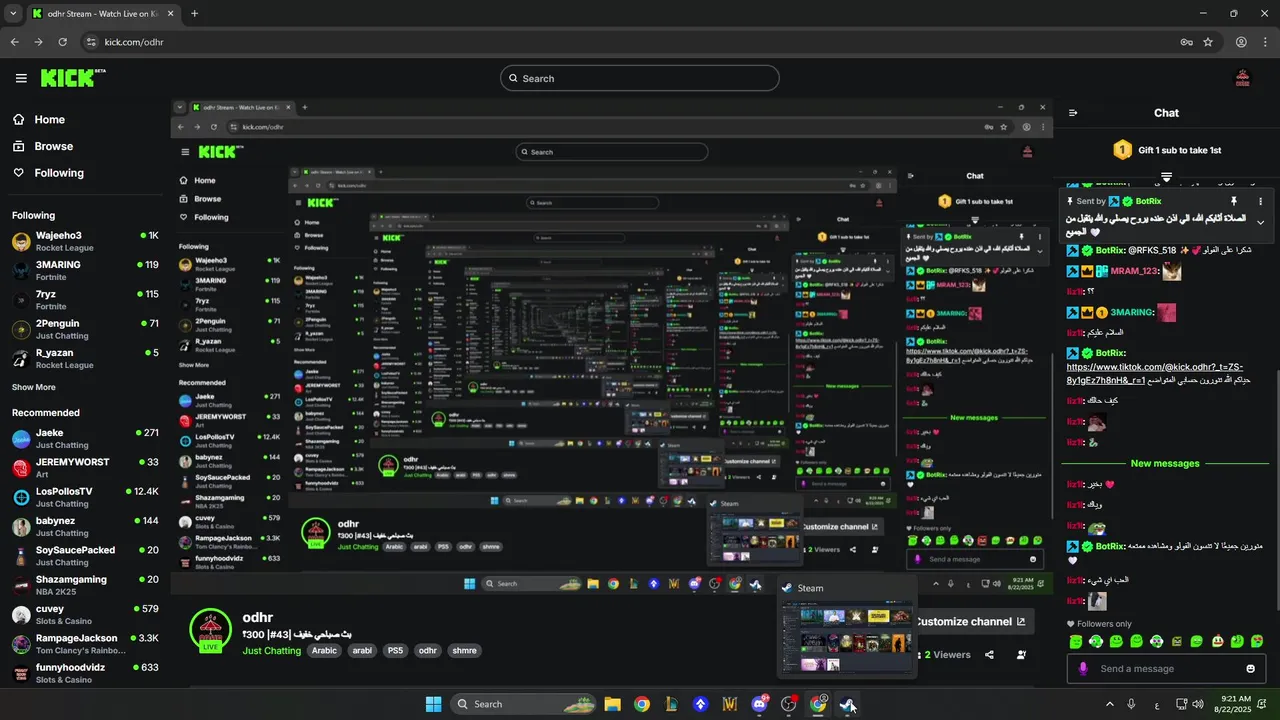Open Wajeeho3 followed channel
Image resolution: width=1280 pixels, height=720 pixels.
[x=85, y=241]
